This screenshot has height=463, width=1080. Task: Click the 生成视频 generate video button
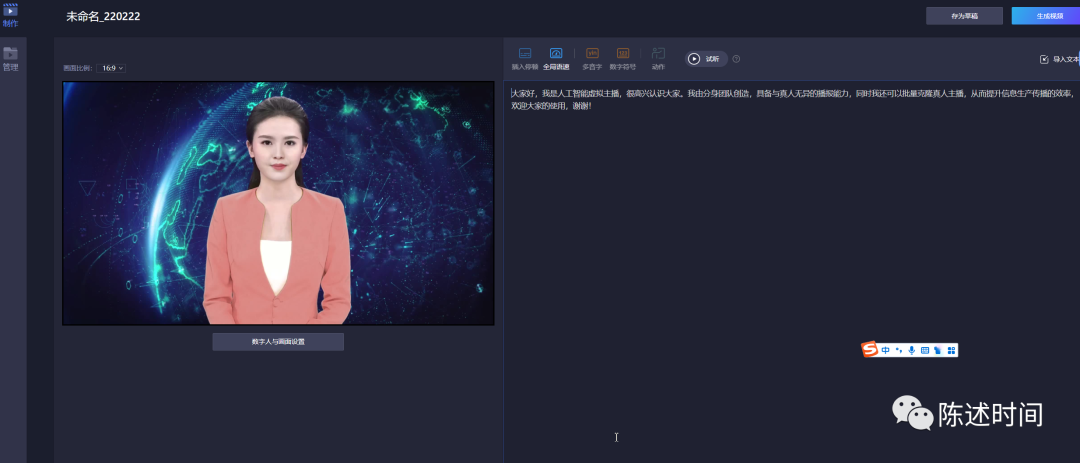click(1046, 16)
